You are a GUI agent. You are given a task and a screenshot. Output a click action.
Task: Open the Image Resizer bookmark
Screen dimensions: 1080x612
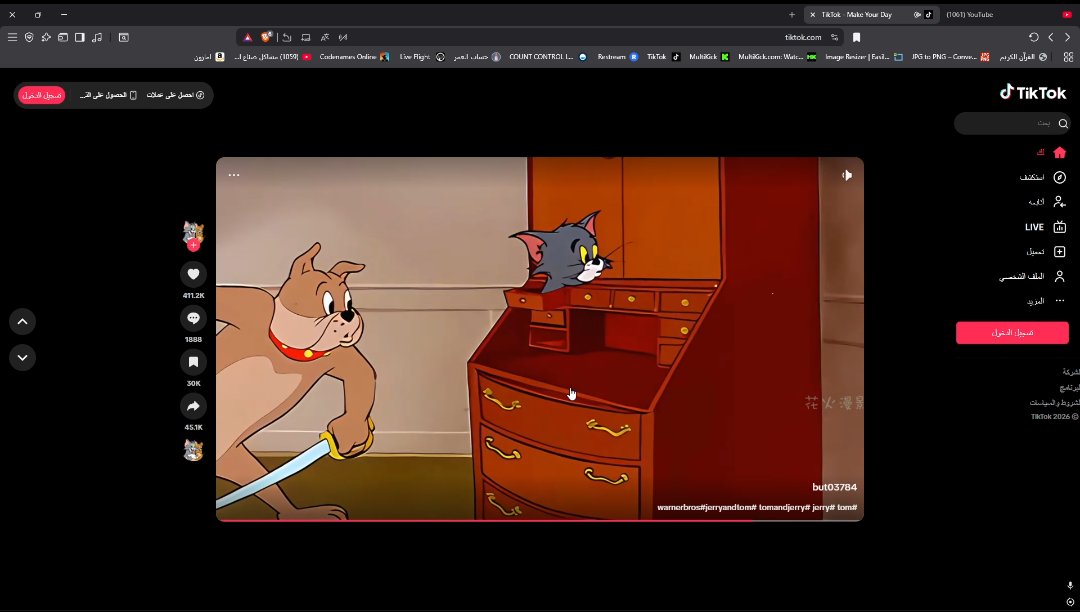(x=864, y=57)
